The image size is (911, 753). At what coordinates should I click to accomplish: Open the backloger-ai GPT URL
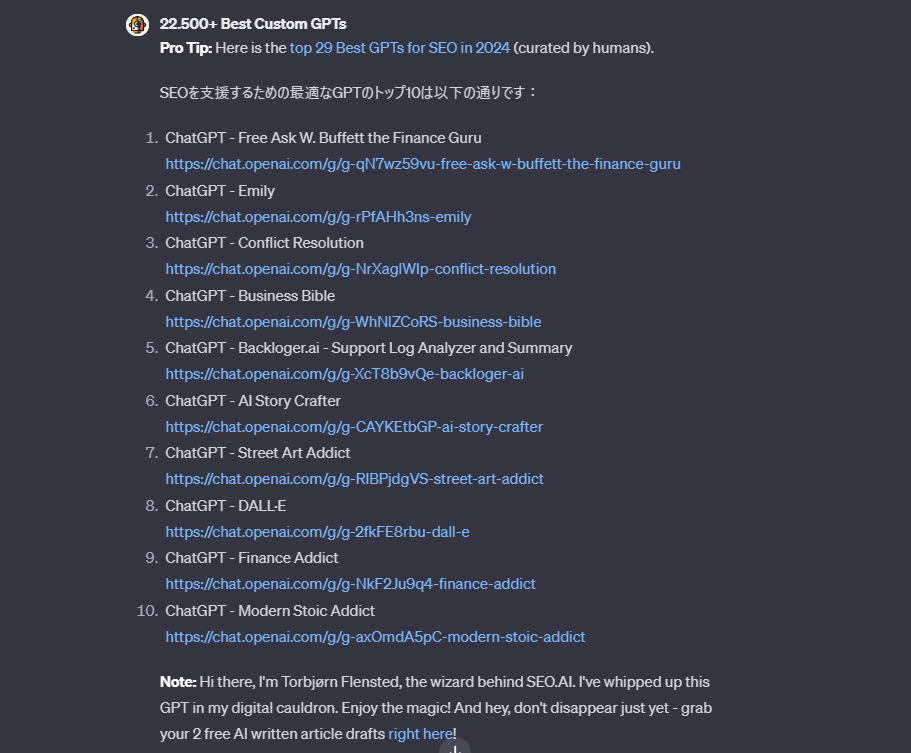(345, 374)
